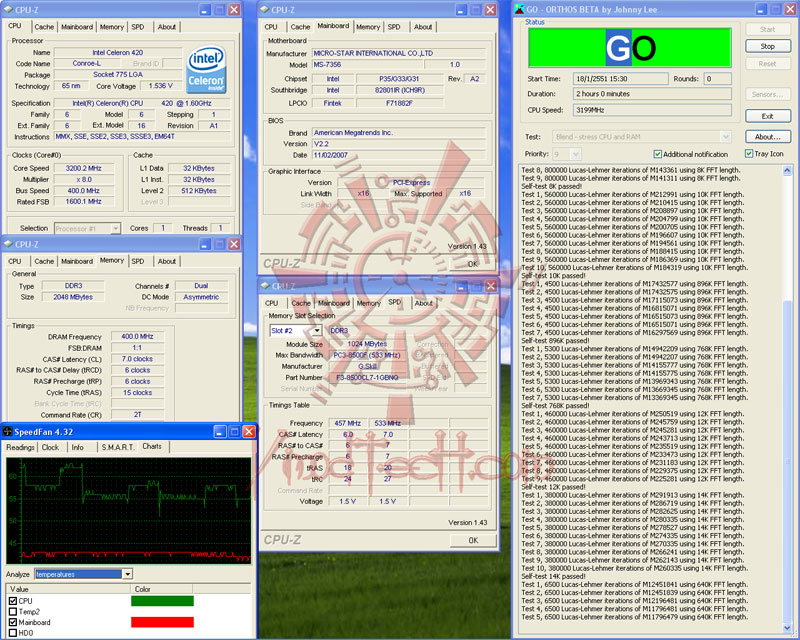The height and width of the screenshot is (640, 800).
Task: Open the Slot #2 memory slot dropdown
Action: pyautogui.click(x=316, y=331)
